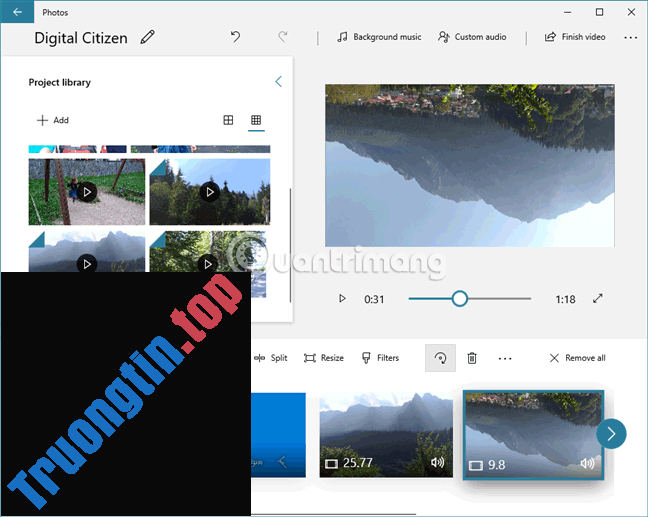Viewport: 648px width, 517px height.
Task: Apply Filters to the selected clip
Action: 380,358
